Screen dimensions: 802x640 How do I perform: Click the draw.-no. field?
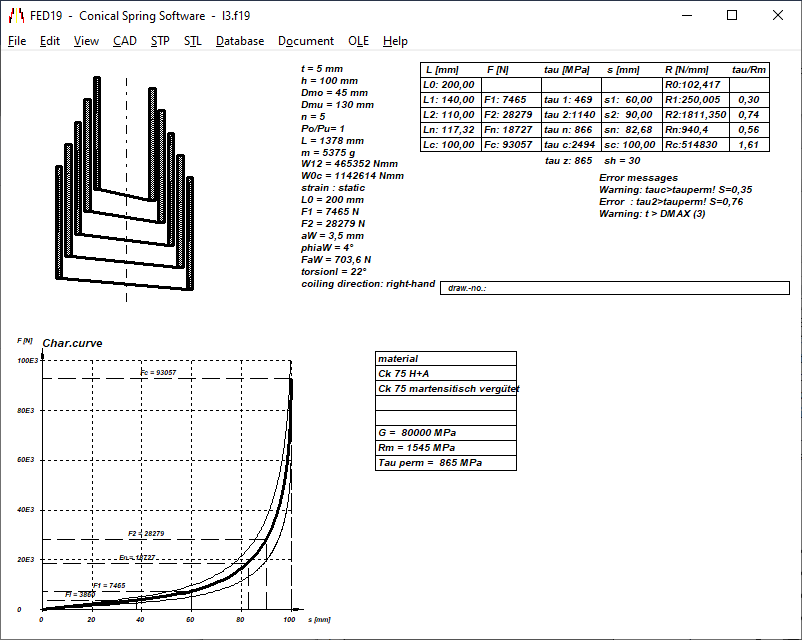tap(612, 288)
